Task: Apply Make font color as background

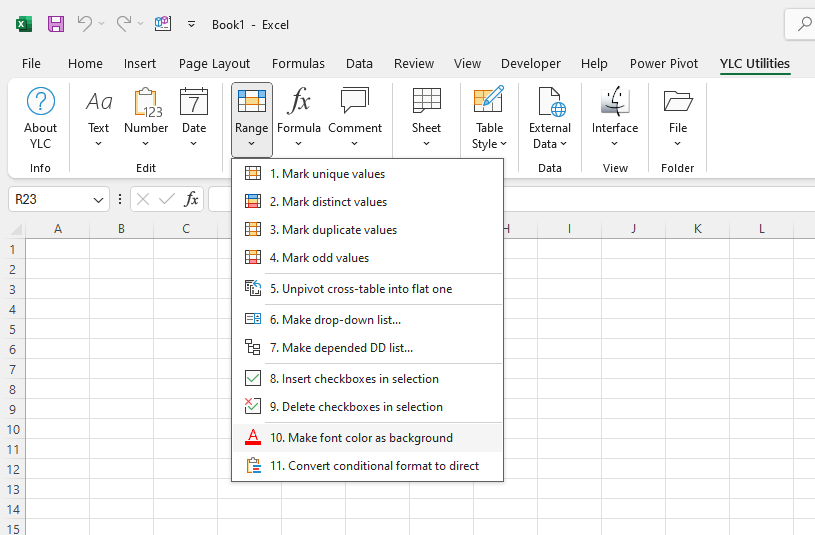Action: 361,438
